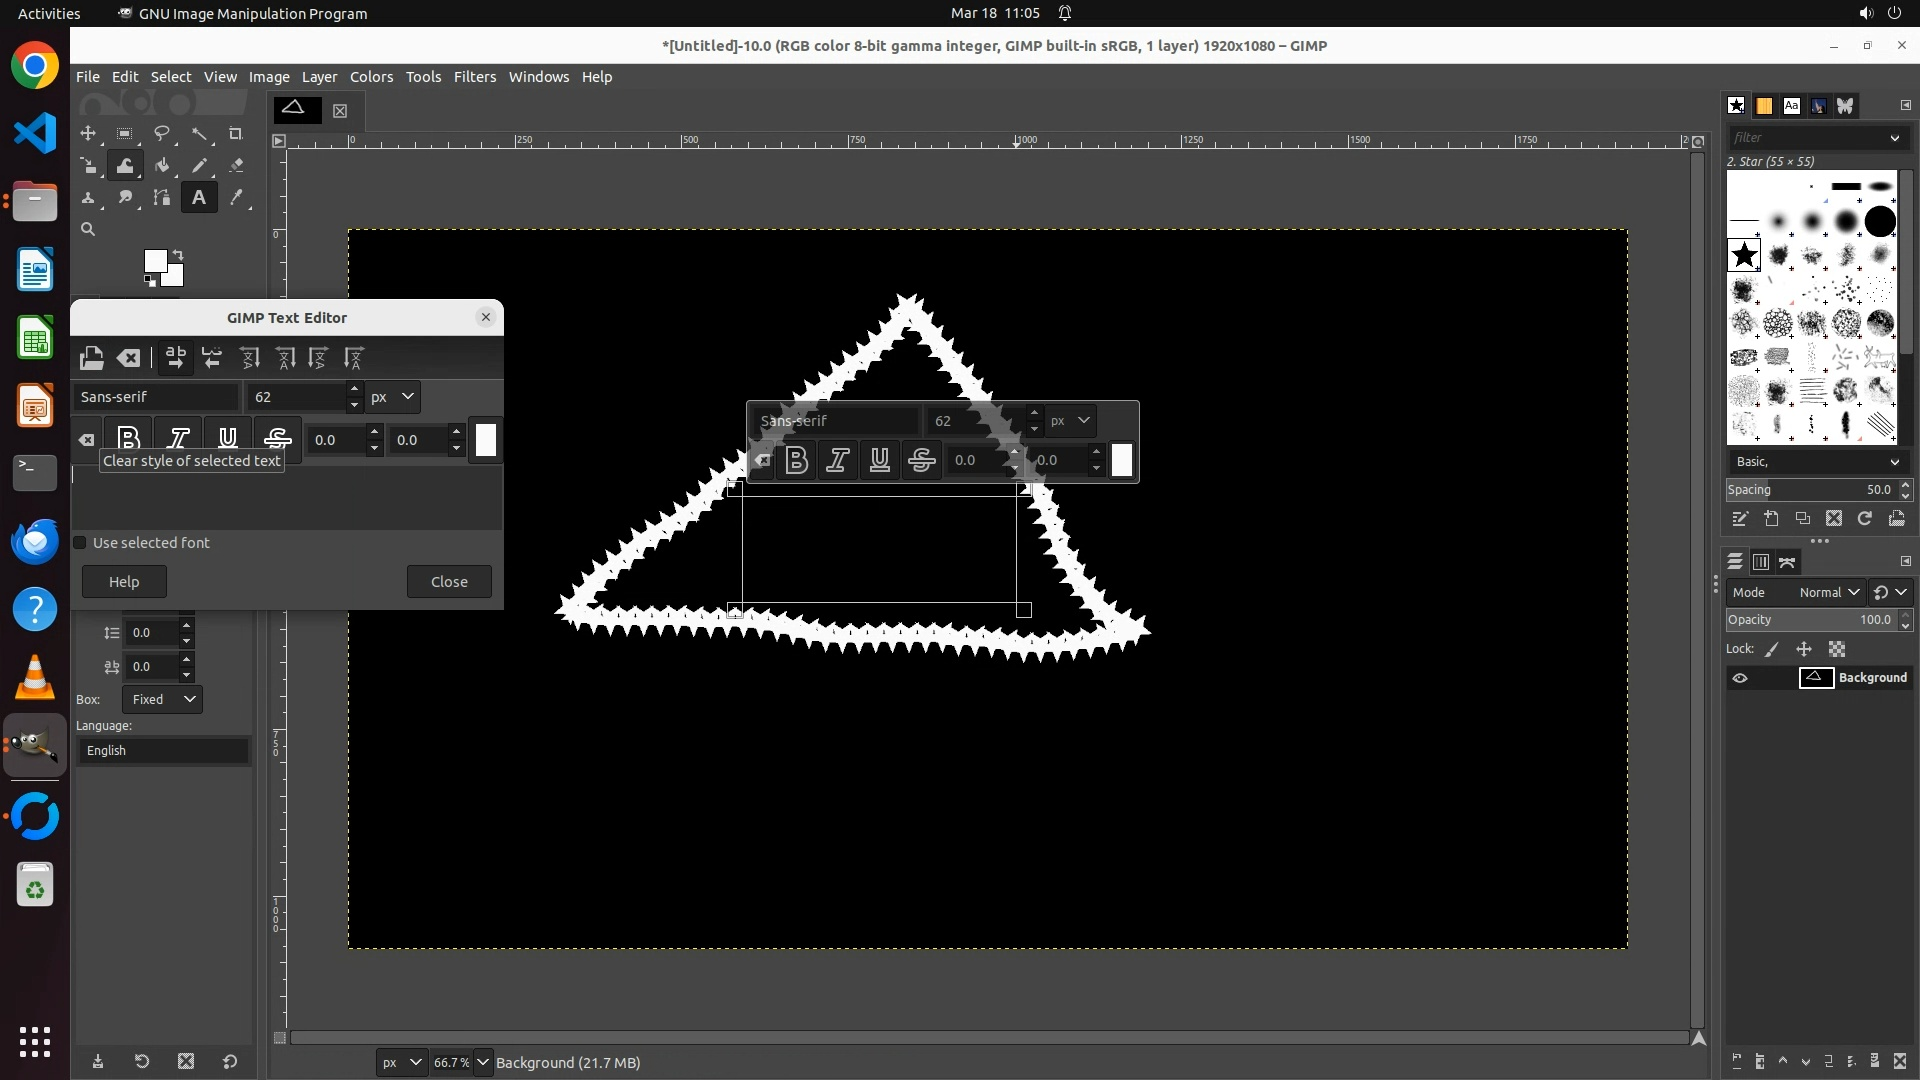Click the text color swatch in Text Editor
The width and height of the screenshot is (1920, 1080).
[x=486, y=440]
